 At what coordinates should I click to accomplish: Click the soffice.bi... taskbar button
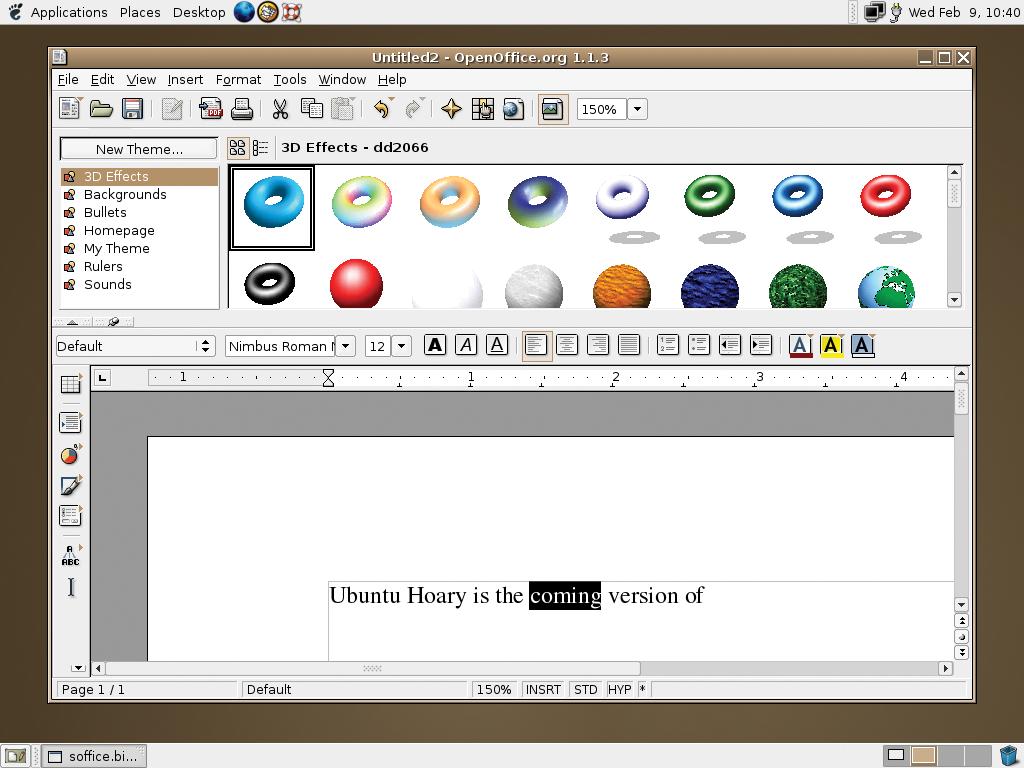pos(95,756)
